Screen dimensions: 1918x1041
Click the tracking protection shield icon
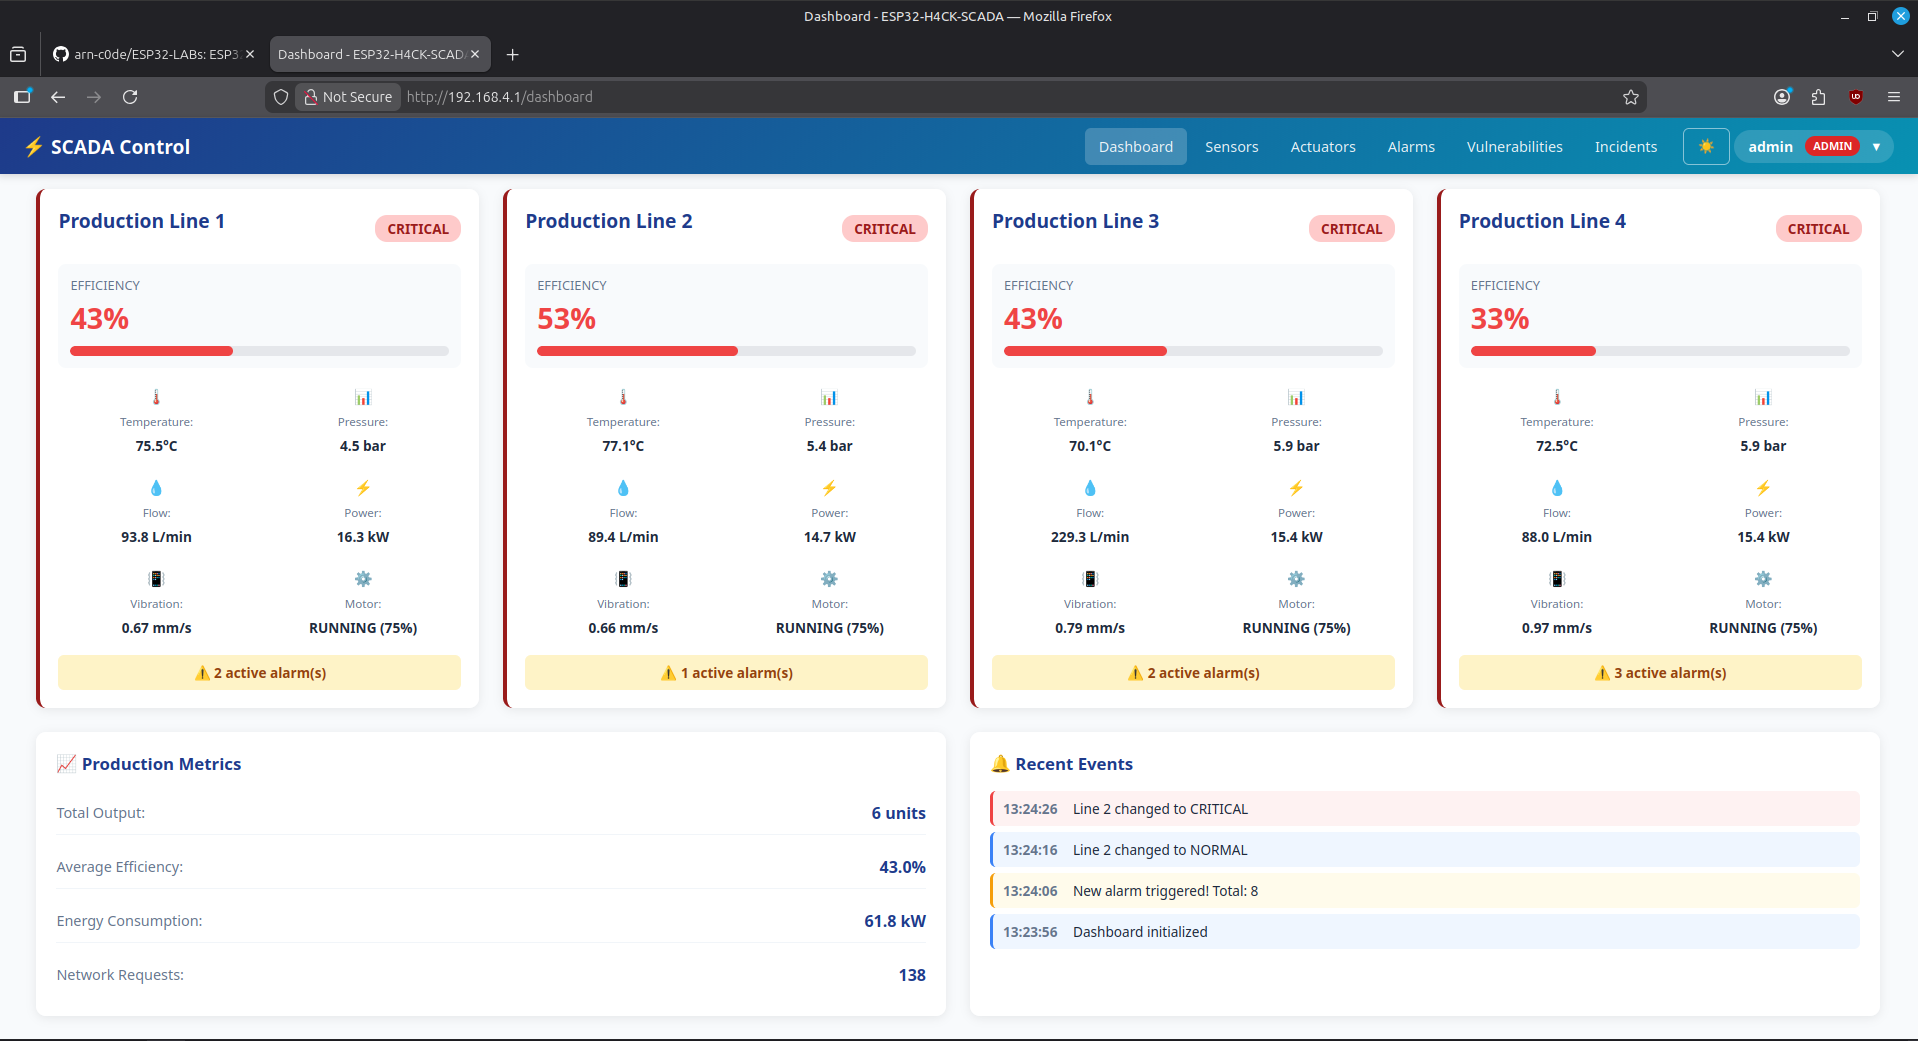(x=281, y=97)
